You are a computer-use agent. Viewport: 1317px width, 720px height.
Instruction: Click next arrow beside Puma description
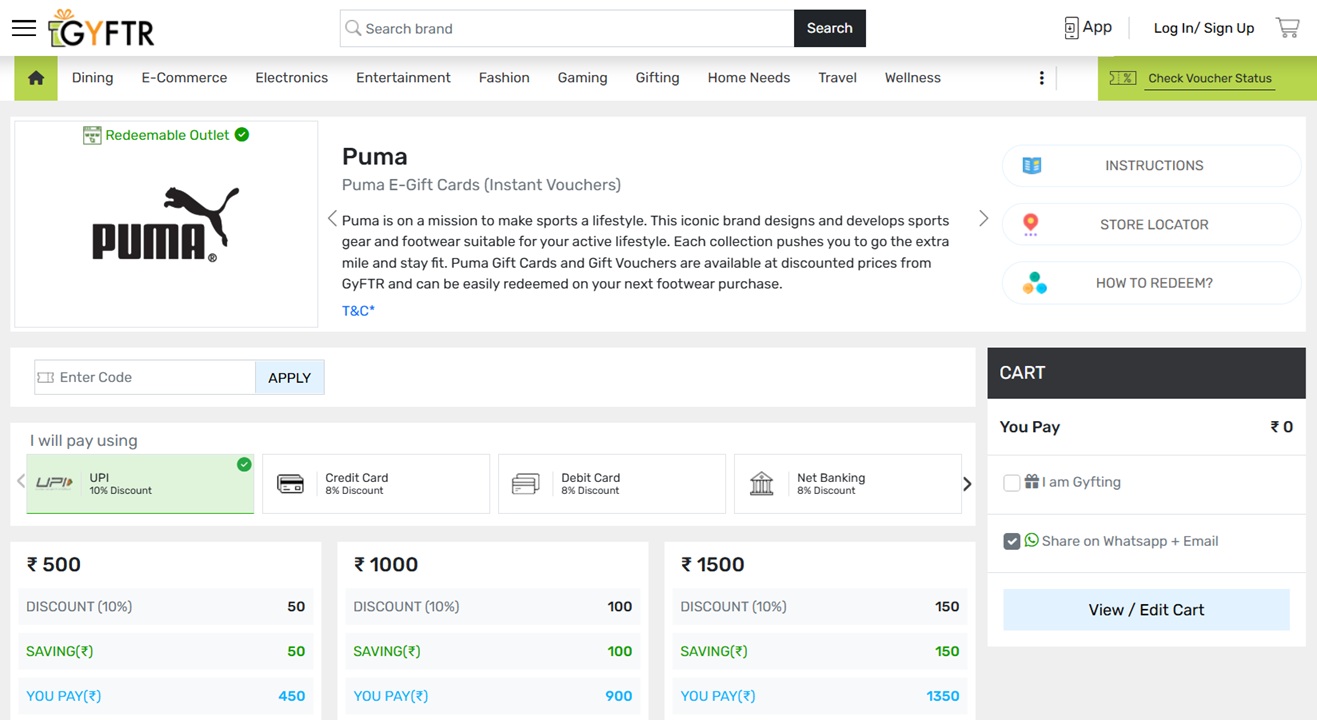[x=983, y=218]
